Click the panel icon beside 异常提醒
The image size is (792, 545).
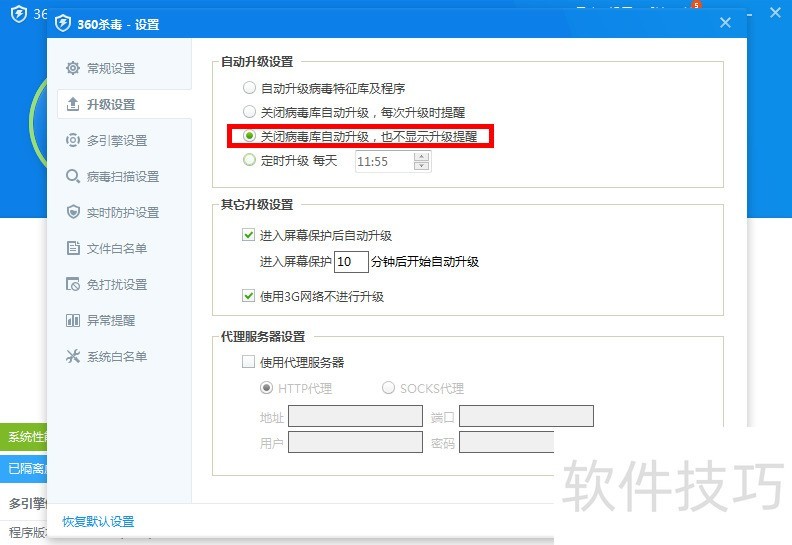tap(73, 320)
